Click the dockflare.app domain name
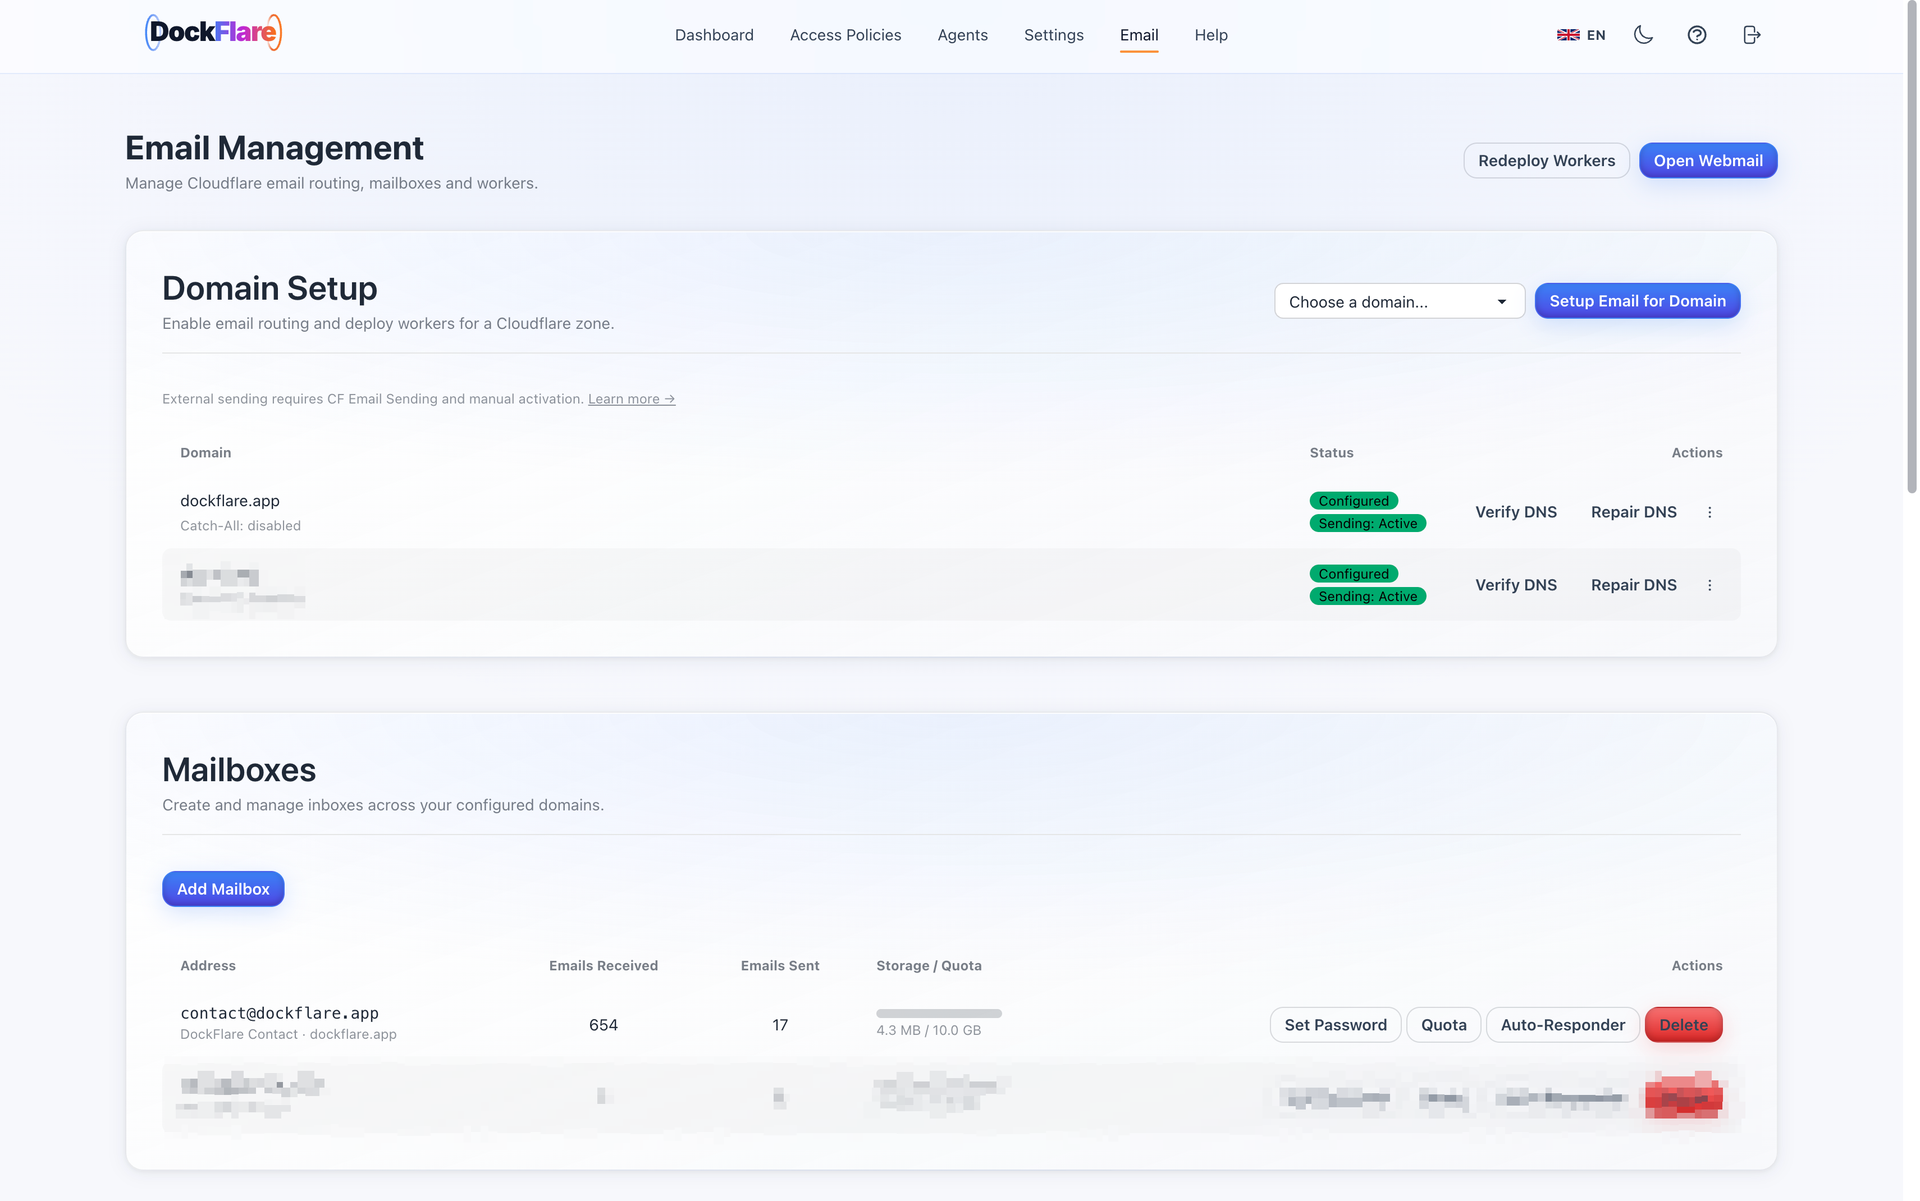Image resolution: width=1920 pixels, height=1201 pixels. coord(229,501)
